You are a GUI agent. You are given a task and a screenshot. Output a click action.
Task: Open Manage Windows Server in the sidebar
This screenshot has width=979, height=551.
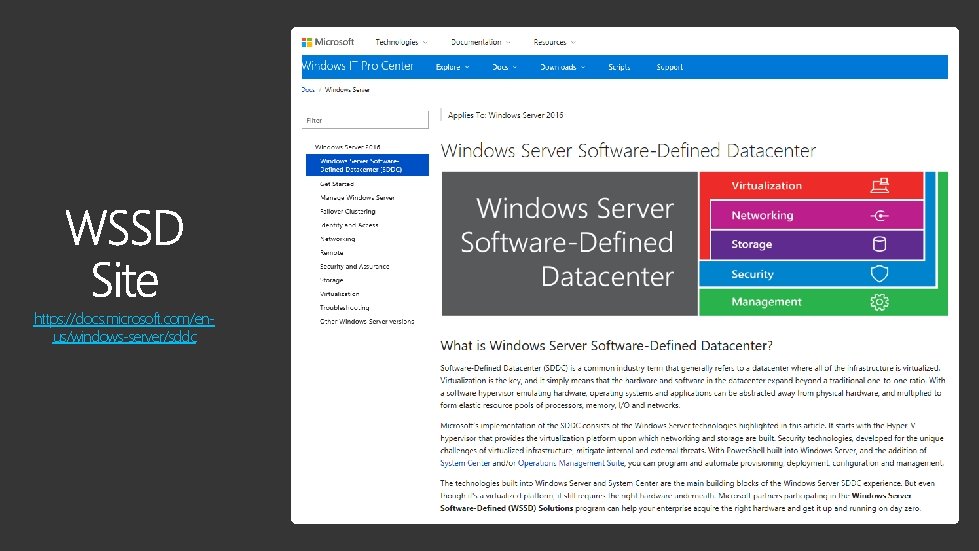[x=357, y=198]
